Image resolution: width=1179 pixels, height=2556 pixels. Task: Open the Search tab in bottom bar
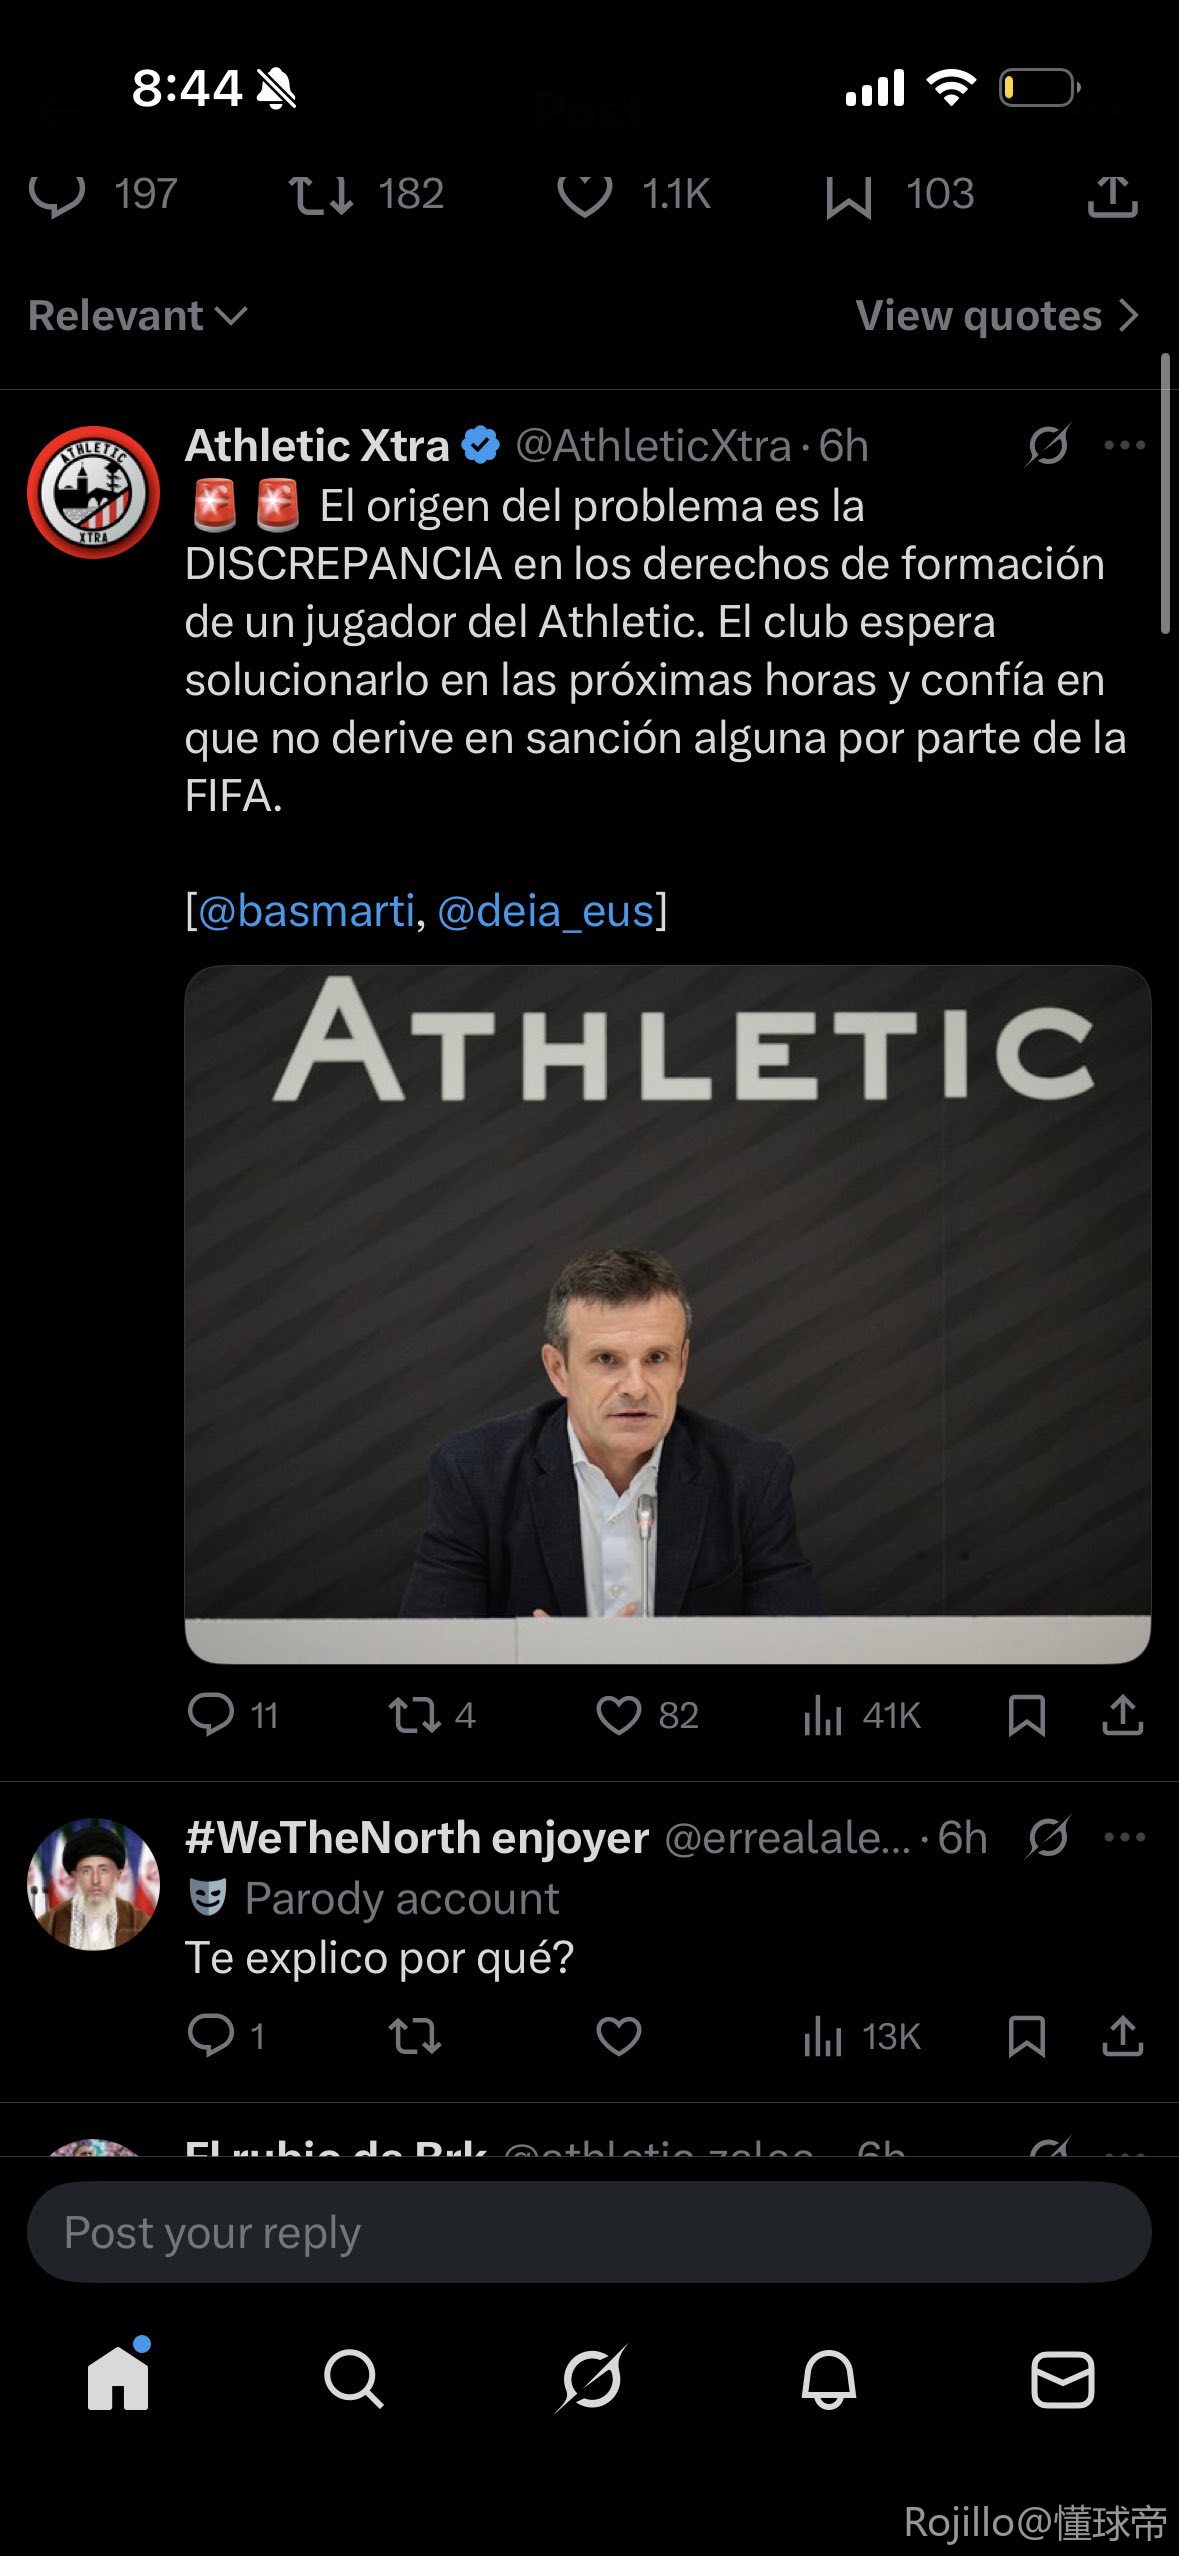point(353,2378)
